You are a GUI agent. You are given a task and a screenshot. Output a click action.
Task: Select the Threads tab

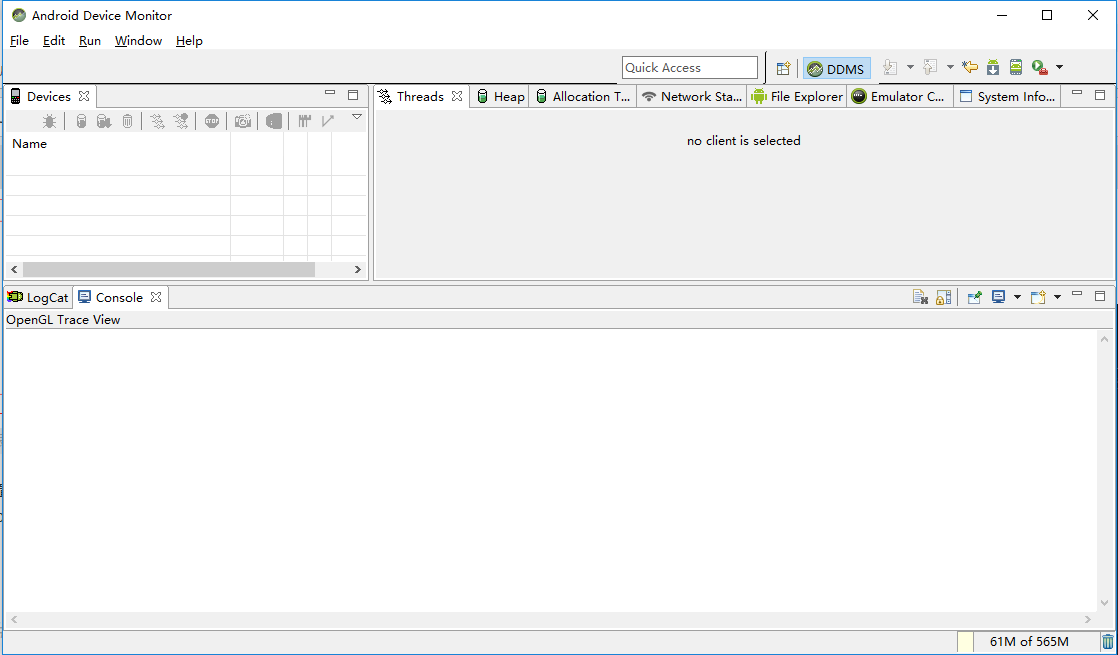[x=420, y=96]
